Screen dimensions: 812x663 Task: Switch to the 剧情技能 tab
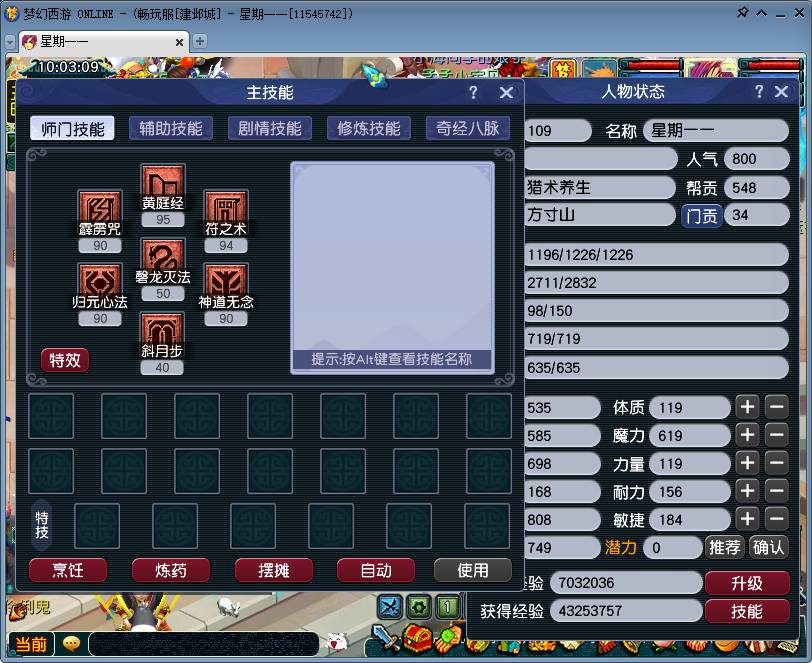point(270,128)
